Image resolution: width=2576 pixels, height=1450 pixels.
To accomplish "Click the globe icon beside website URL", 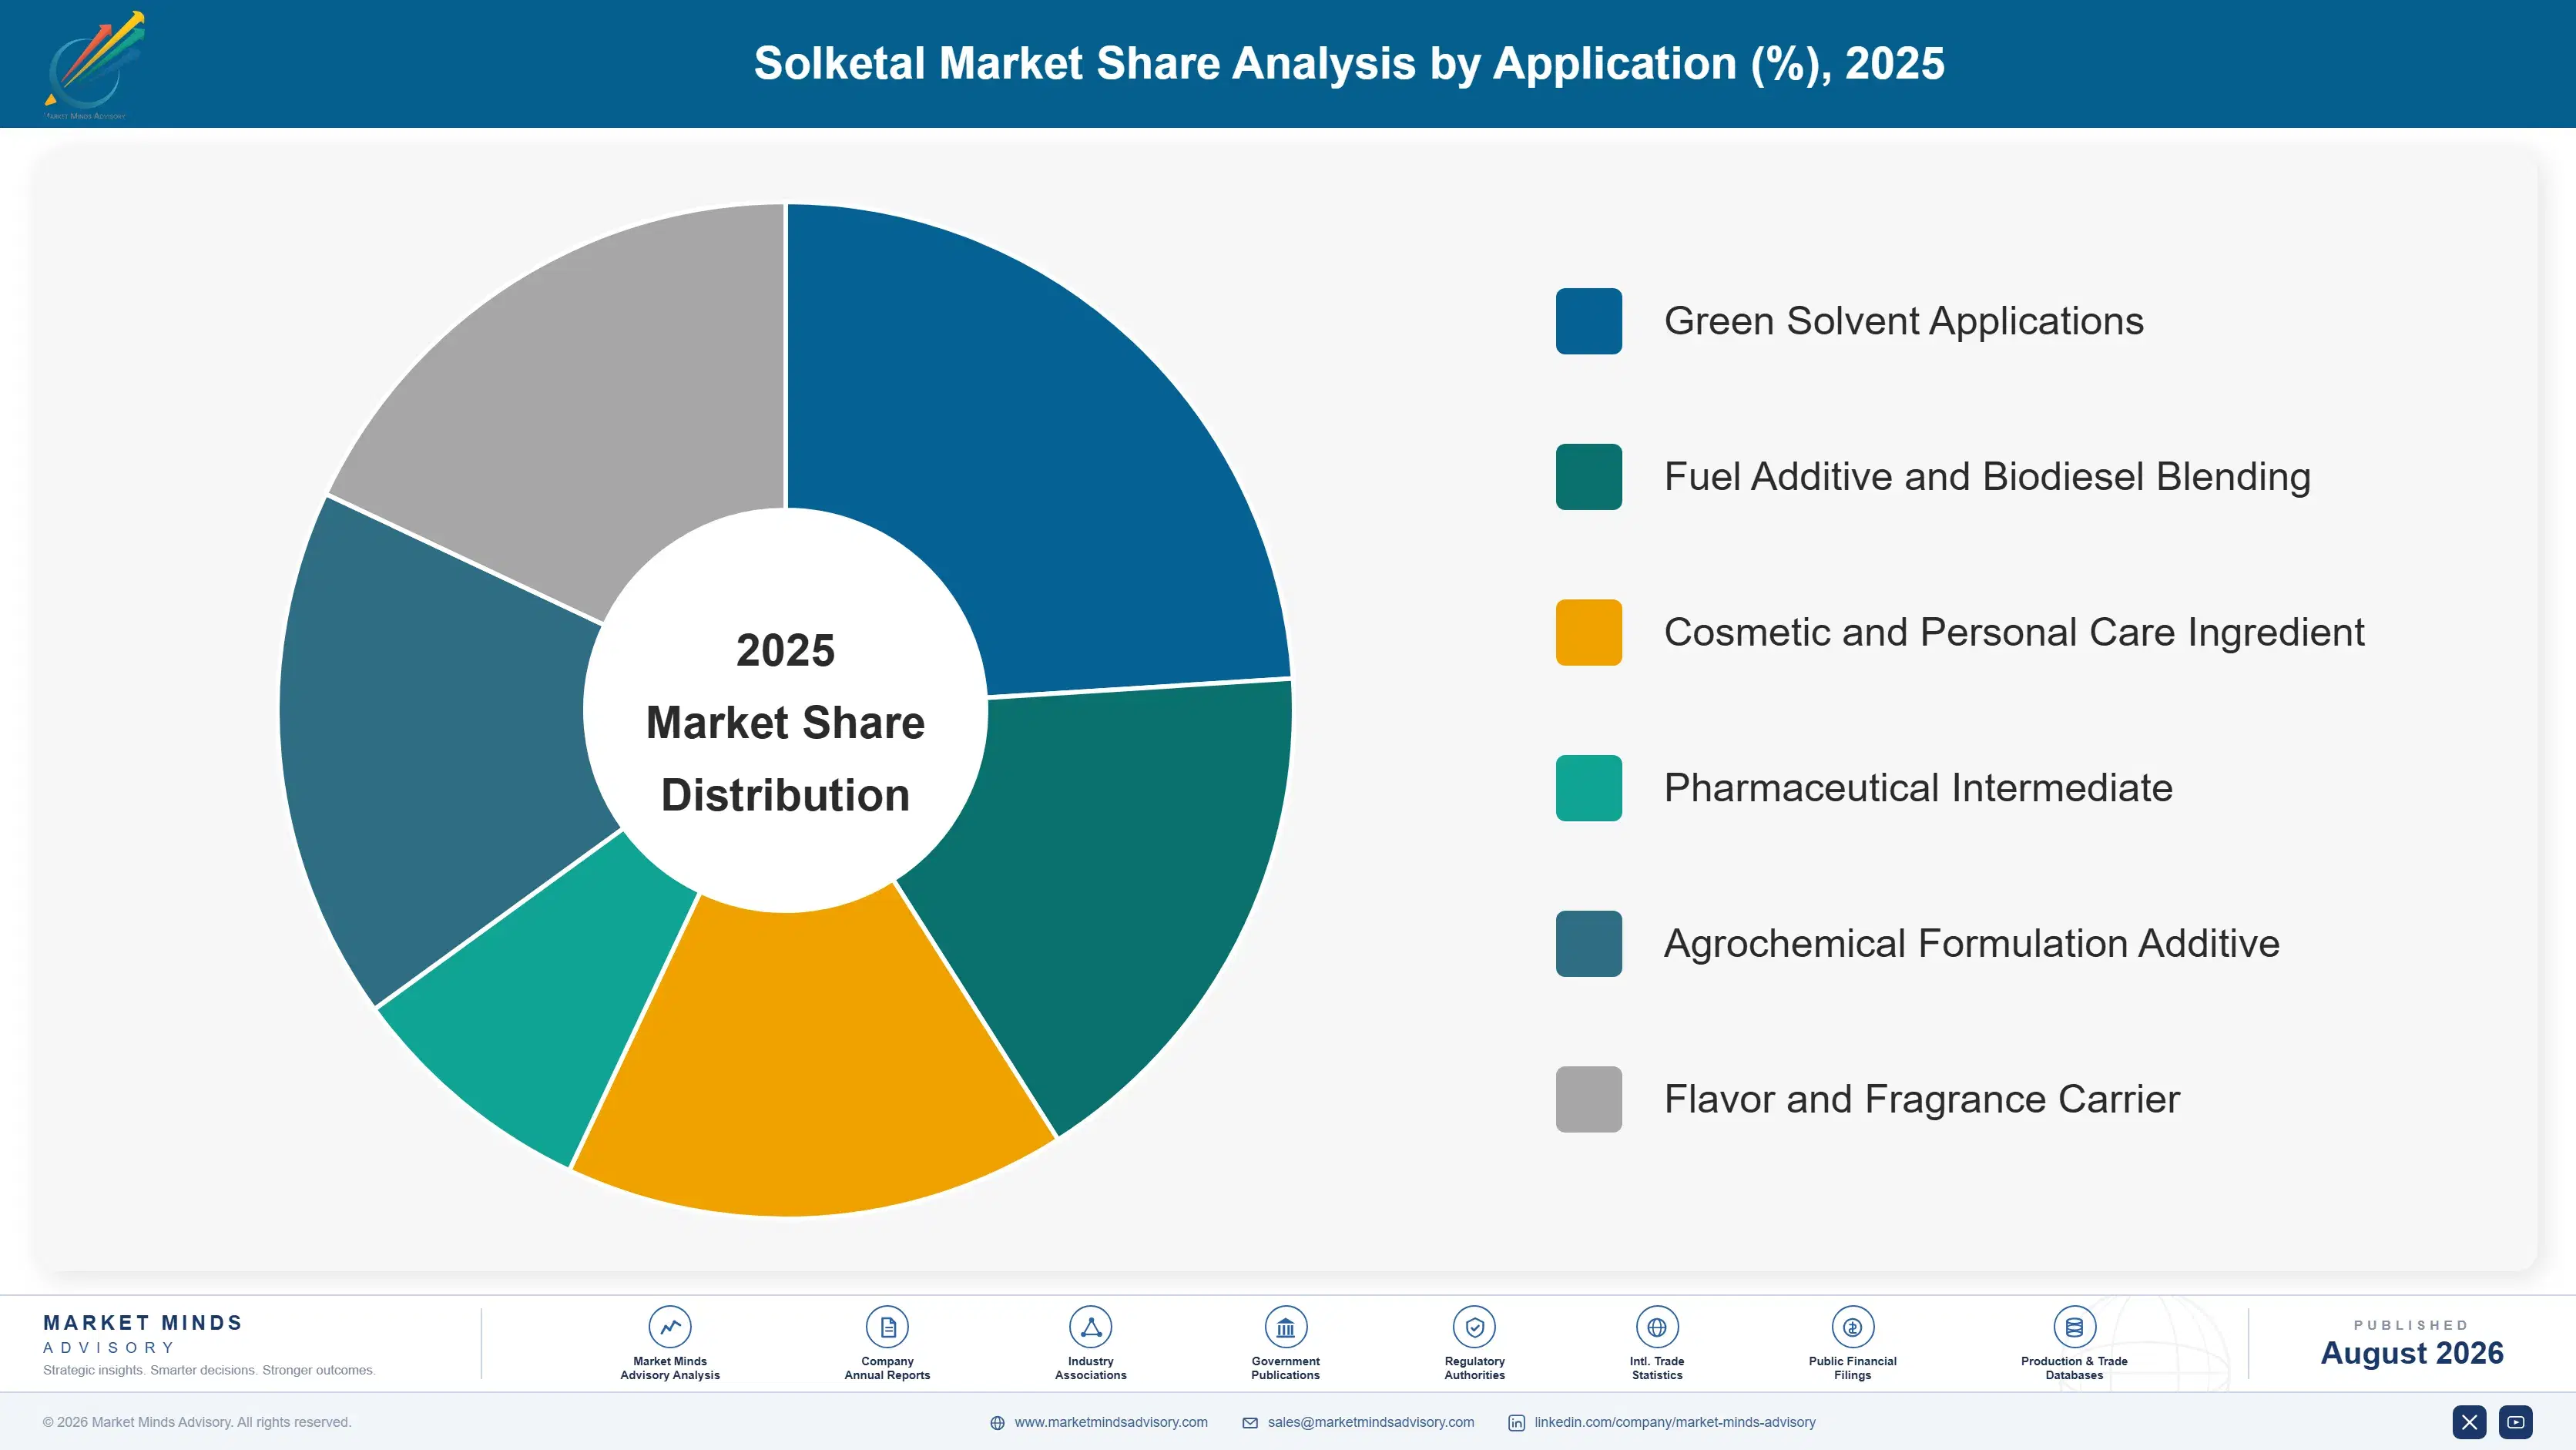I will coord(997,1423).
